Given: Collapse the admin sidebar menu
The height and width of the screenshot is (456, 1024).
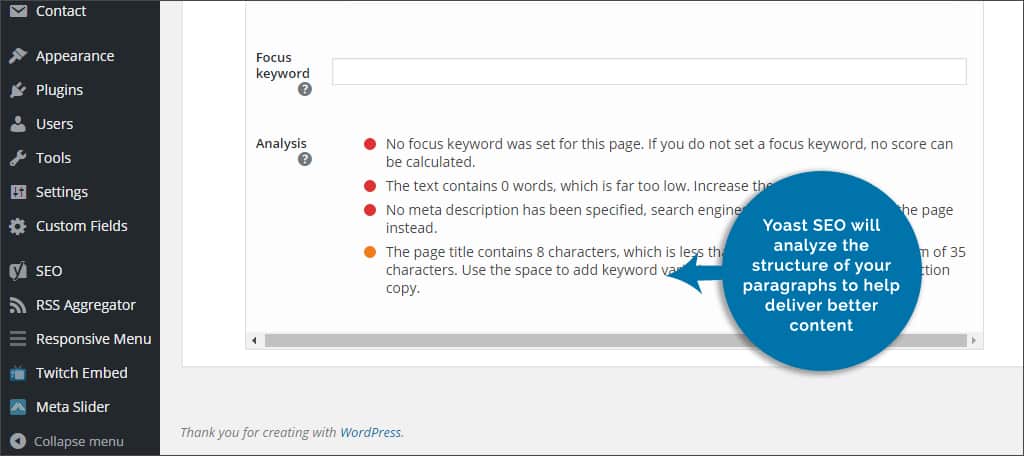Looking at the screenshot, I should [67, 442].
